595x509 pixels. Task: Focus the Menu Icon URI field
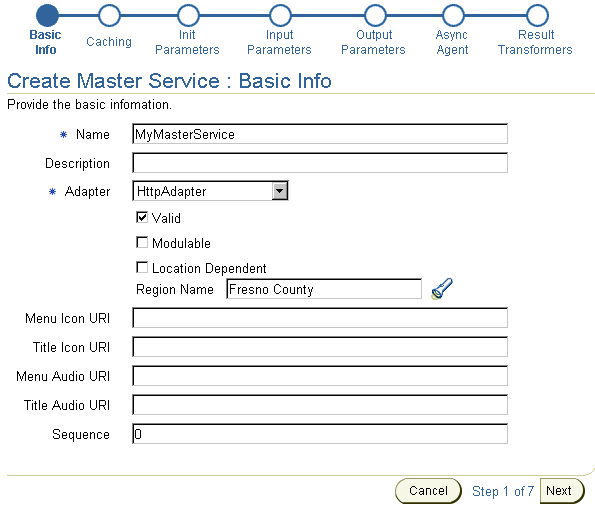pyautogui.click(x=320, y=318)
